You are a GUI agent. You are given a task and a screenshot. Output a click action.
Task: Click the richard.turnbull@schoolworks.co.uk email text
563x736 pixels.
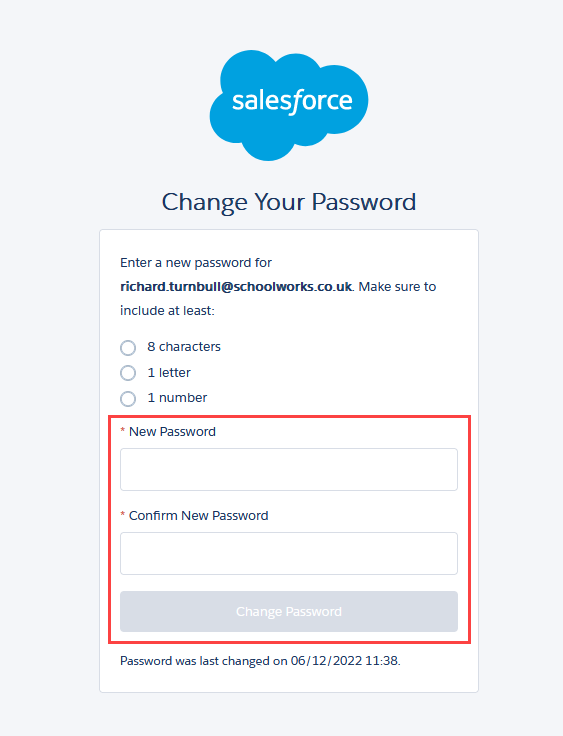(x=236, y=286)
